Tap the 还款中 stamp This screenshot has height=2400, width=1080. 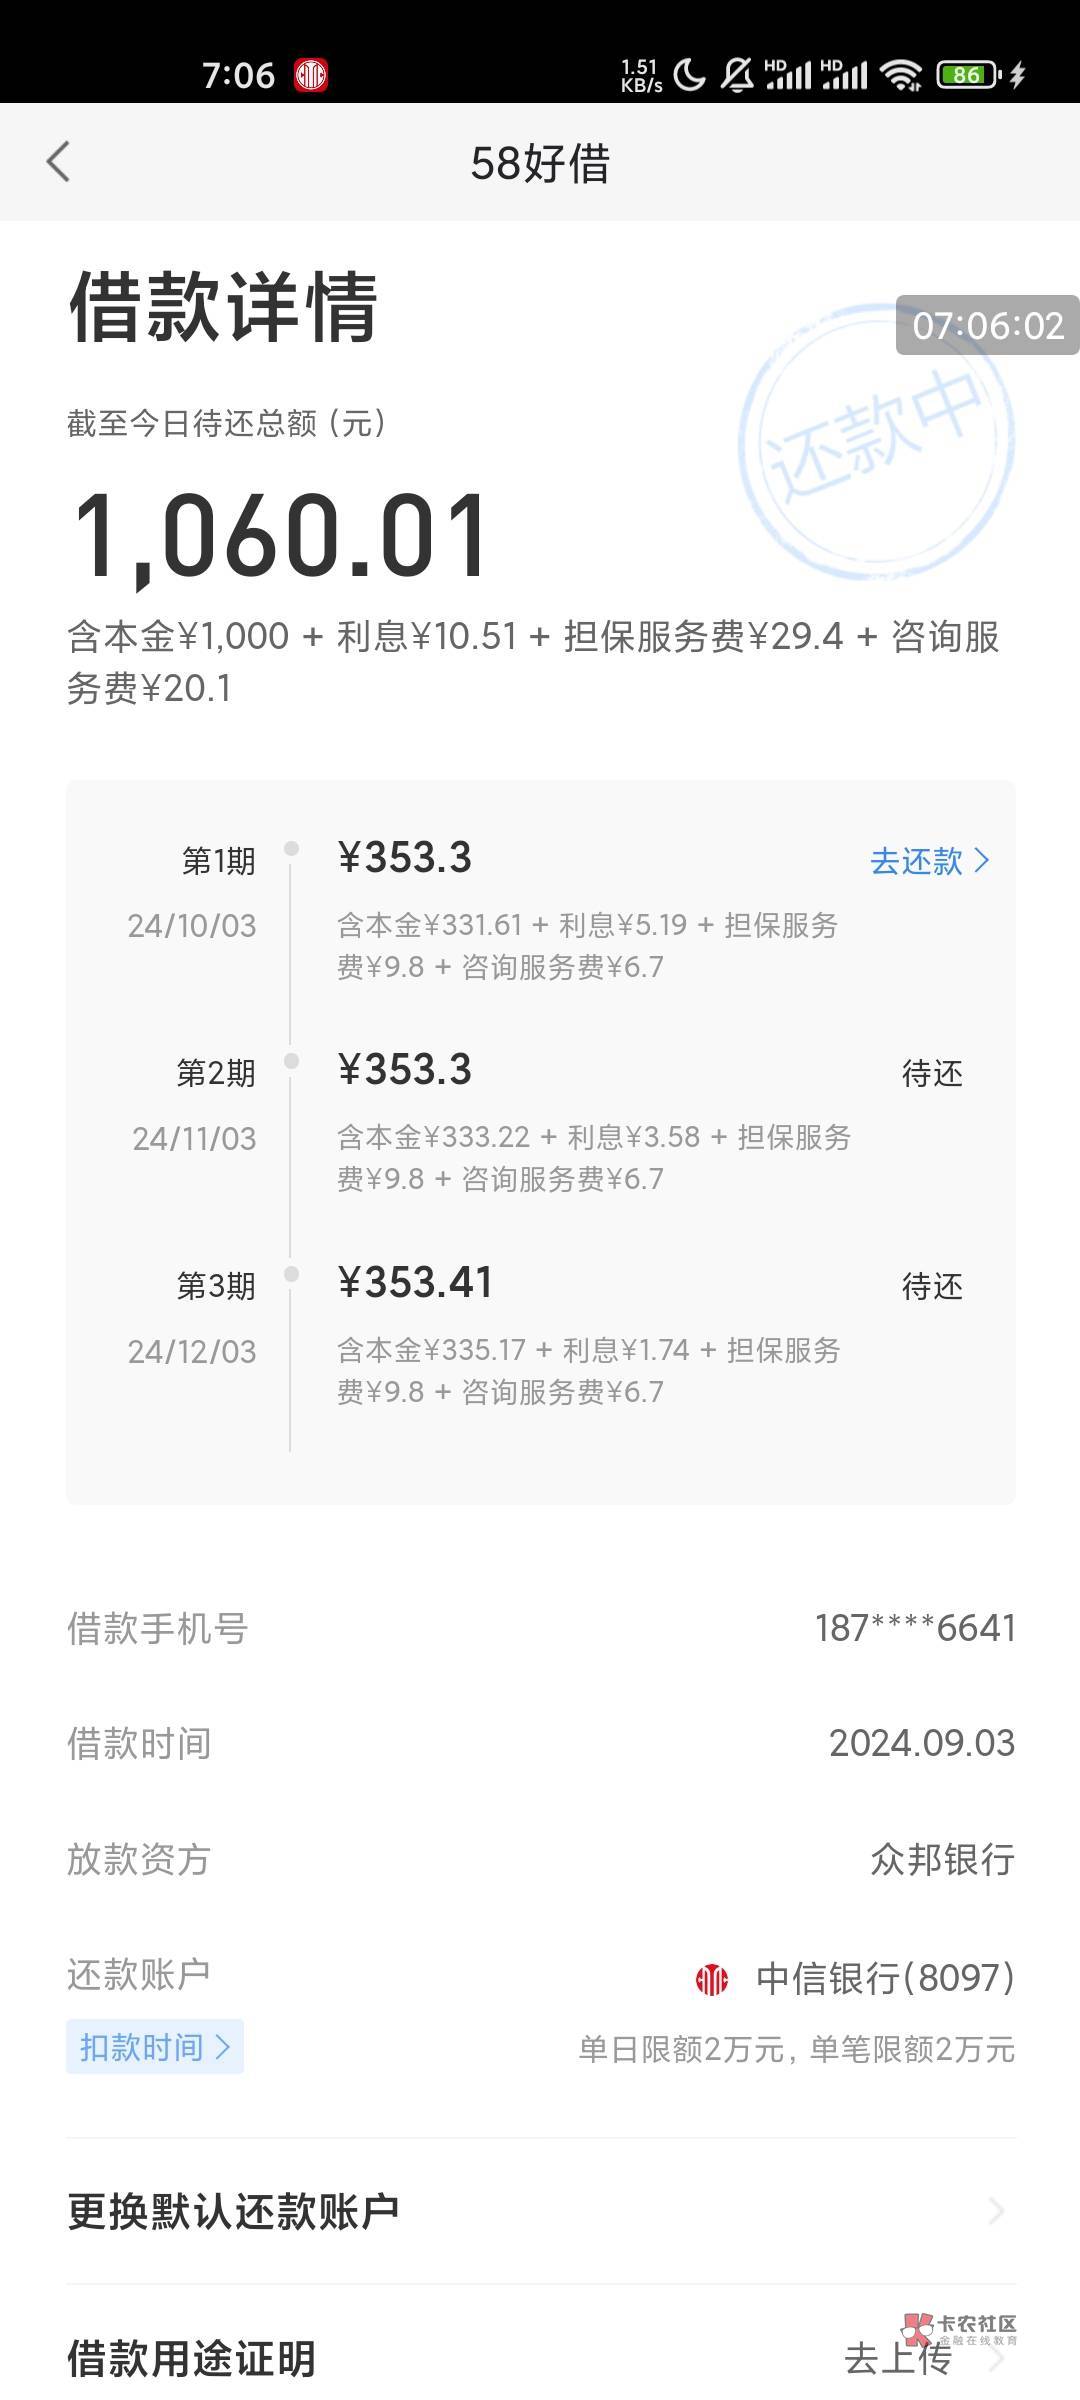tap(876, 440)
